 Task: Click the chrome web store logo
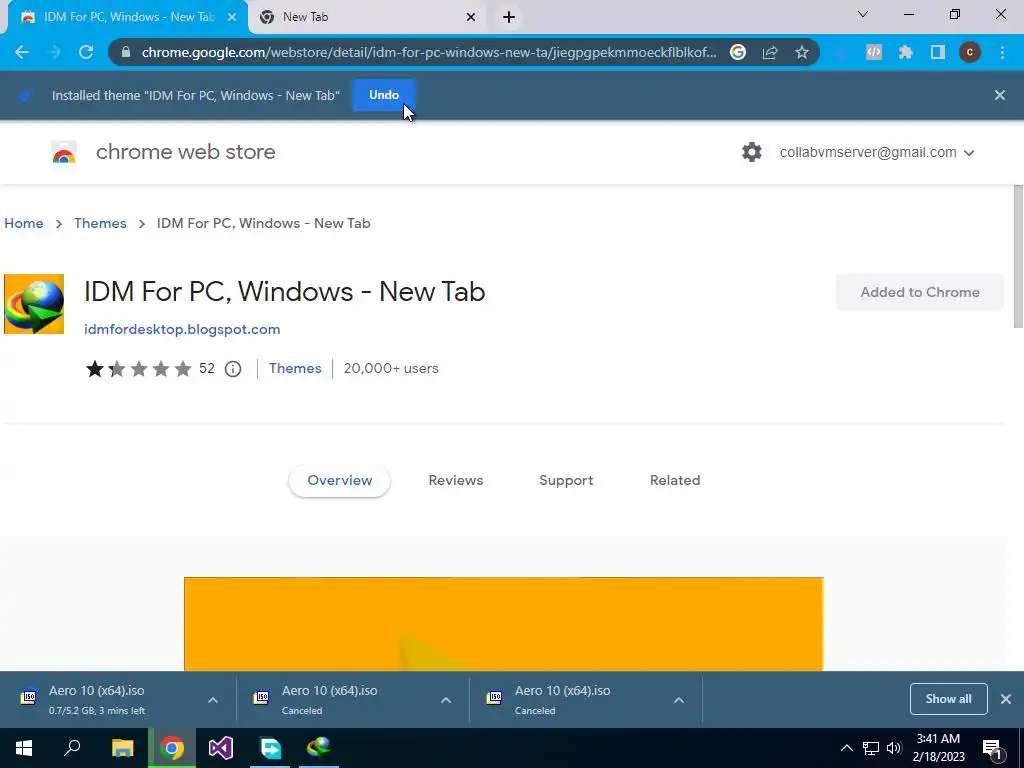click(64, 152)
